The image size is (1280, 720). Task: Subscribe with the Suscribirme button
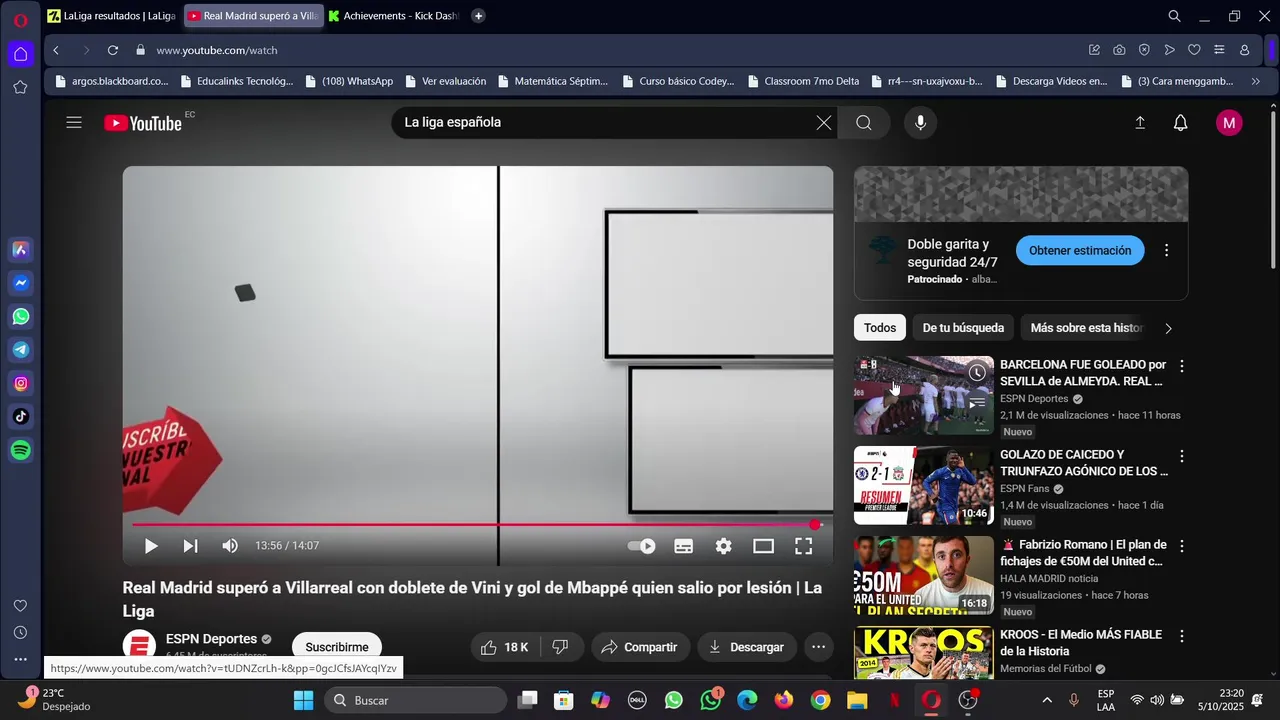[337, 647]
